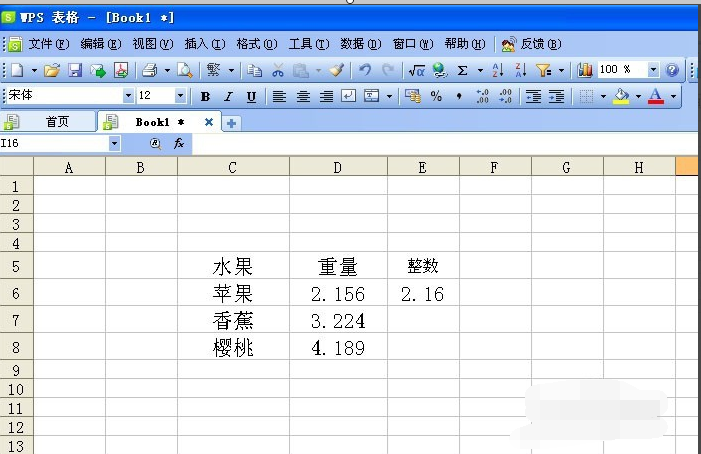Export to PDF icon
701x454 pixels.
pyautogui.click(x=121, y=70)
